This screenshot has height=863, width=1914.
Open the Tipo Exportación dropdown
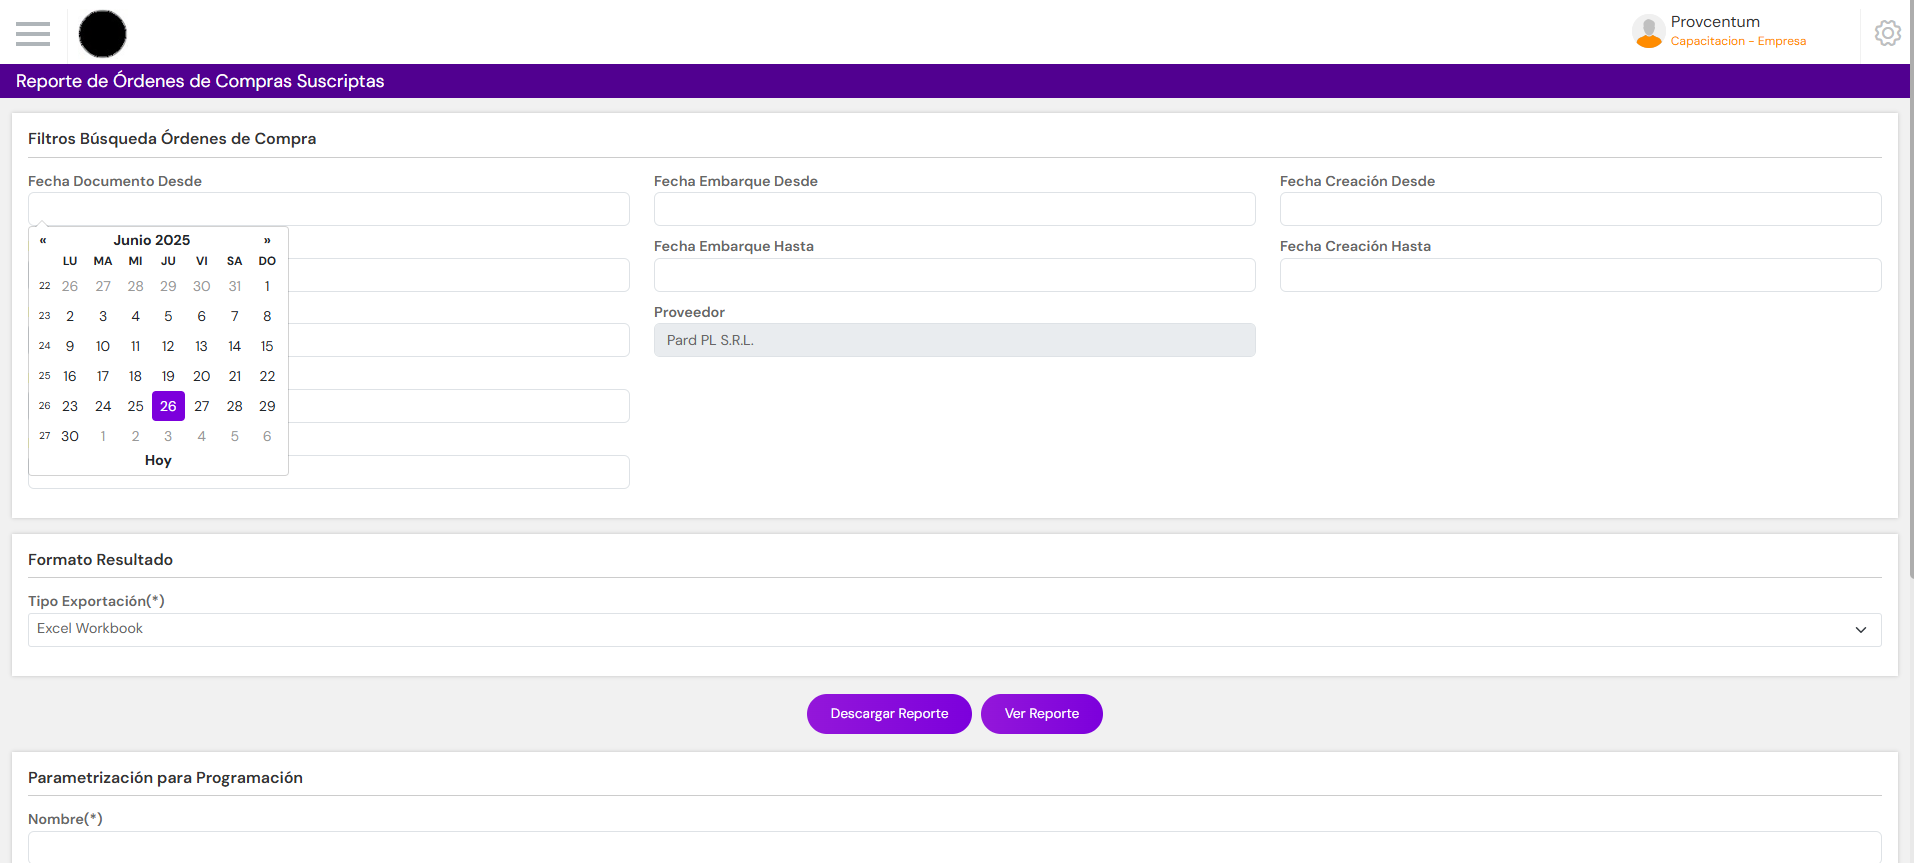click(x=954, y=630)
